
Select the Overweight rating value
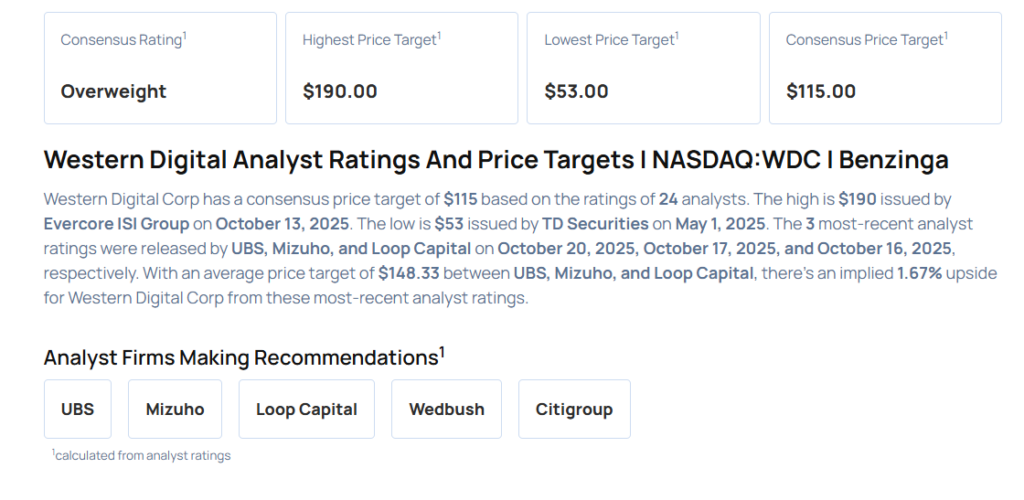tap(113, 91)
